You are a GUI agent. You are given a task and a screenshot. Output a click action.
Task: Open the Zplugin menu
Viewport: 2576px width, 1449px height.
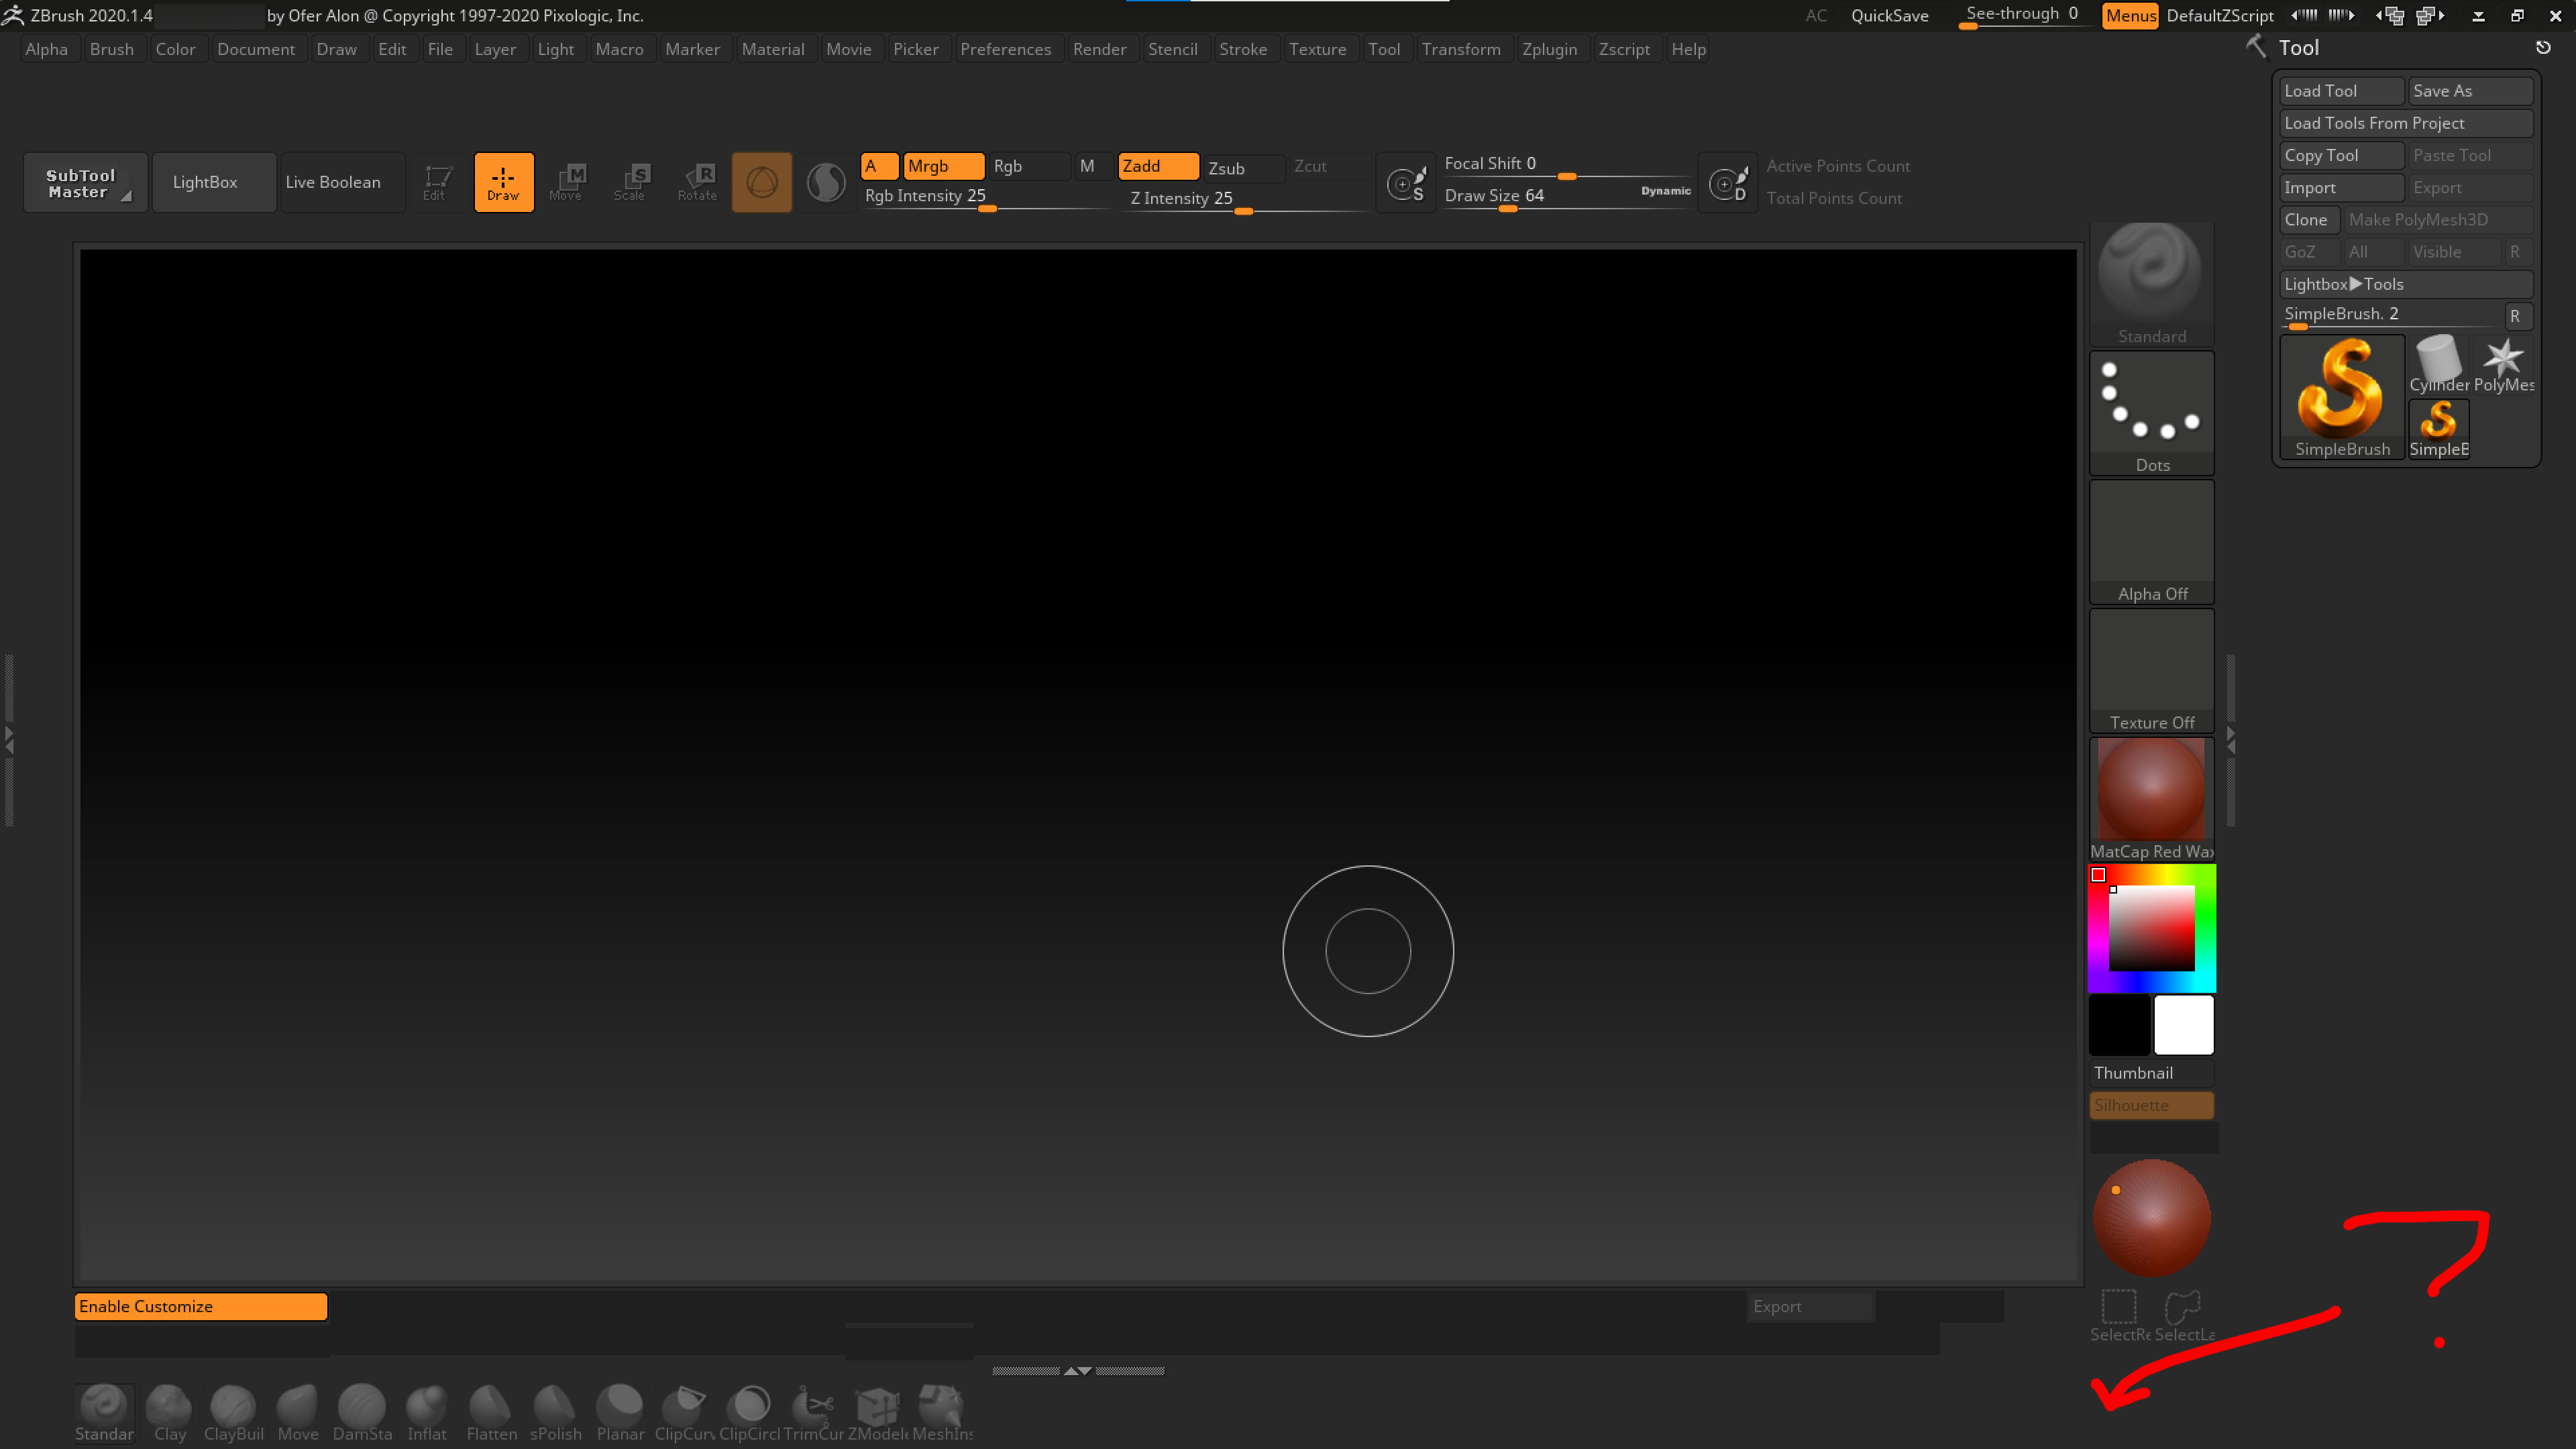coord(1549,49)
